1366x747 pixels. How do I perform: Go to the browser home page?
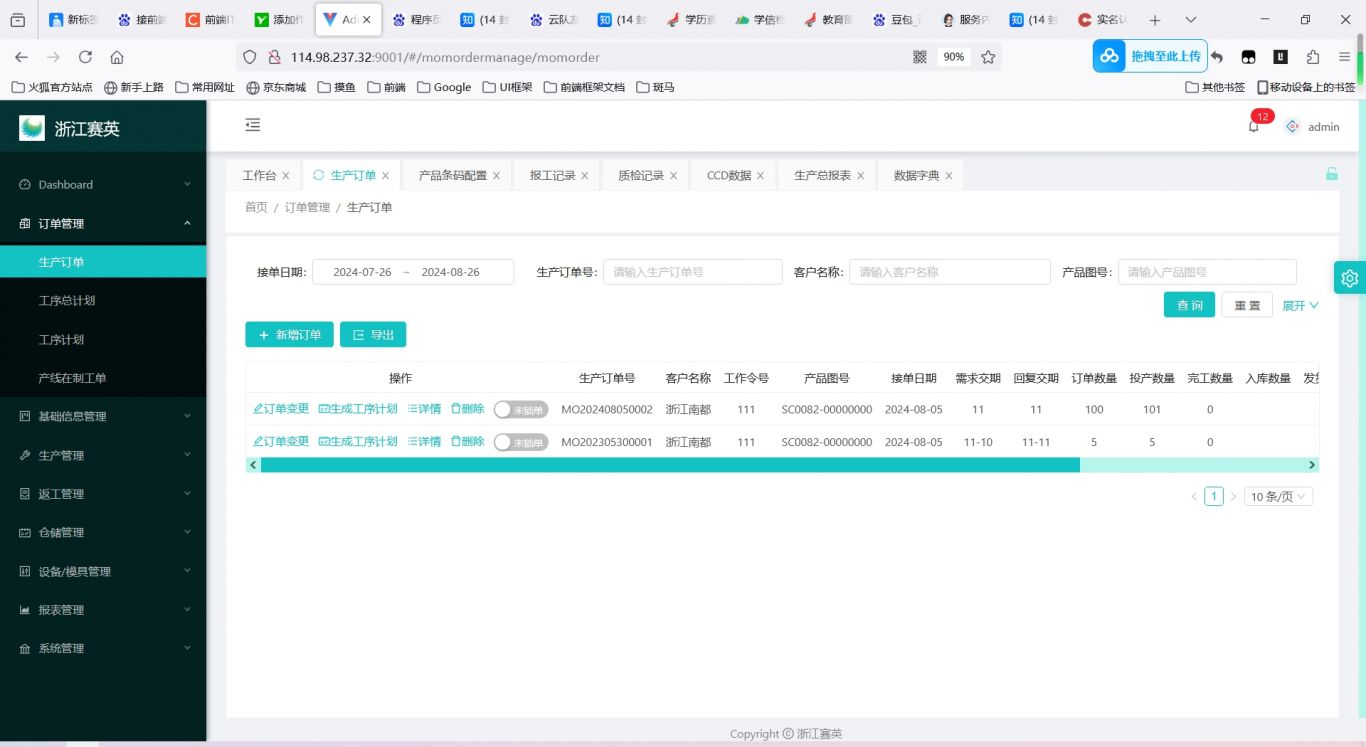[x=117, y=57]
